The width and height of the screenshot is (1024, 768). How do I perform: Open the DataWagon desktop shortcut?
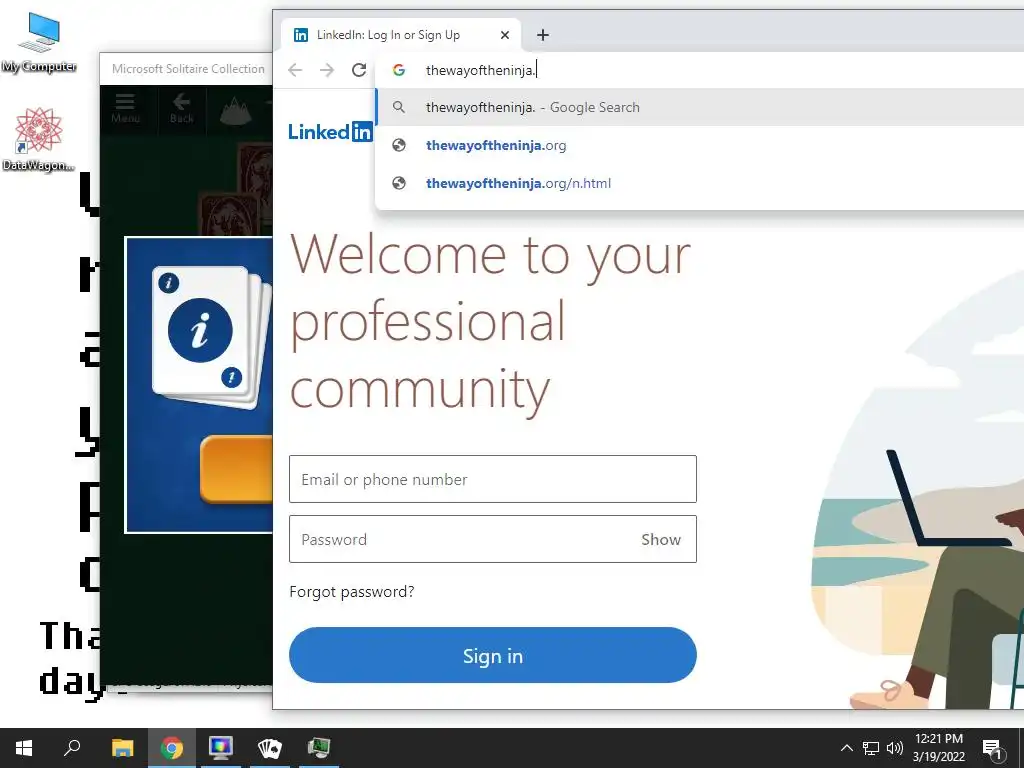click(39, 139)
